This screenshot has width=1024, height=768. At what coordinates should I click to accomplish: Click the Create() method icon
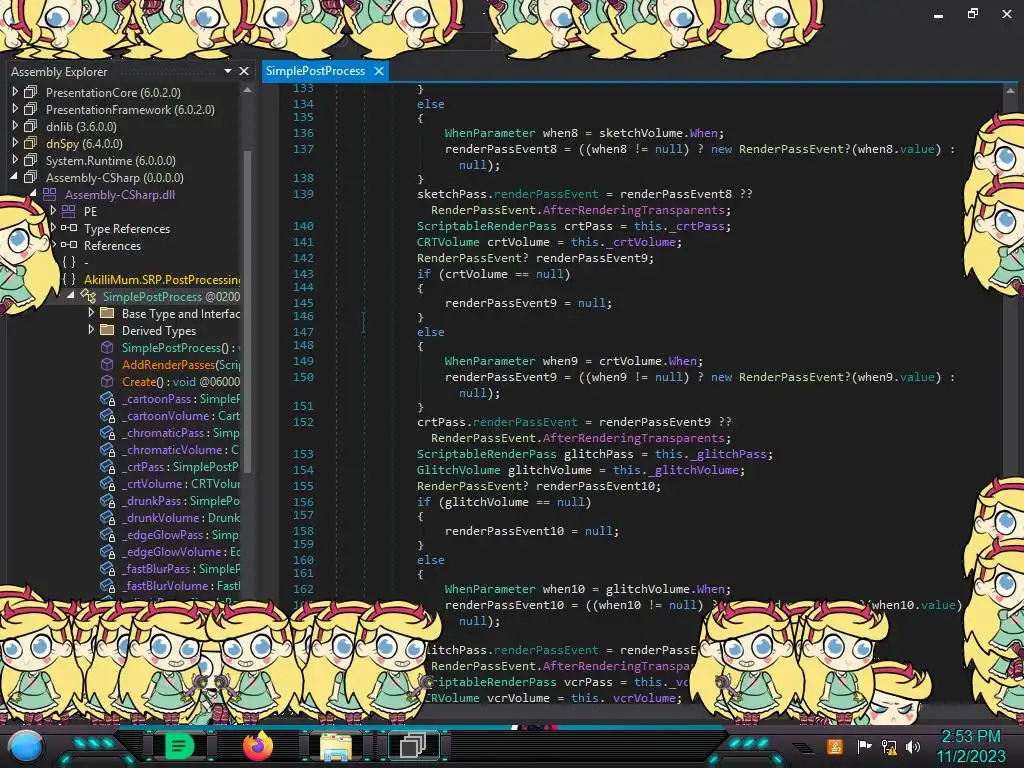[107, 381]
